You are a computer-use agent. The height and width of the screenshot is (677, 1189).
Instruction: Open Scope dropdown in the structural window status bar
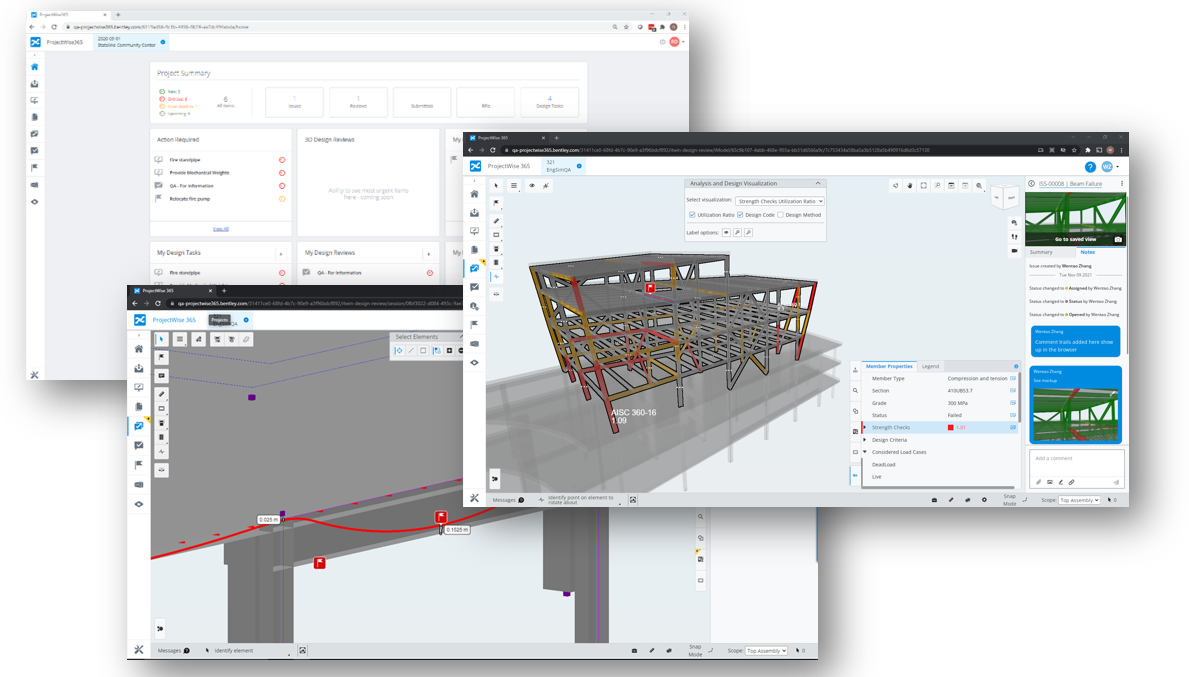(x=1080, y=500)
